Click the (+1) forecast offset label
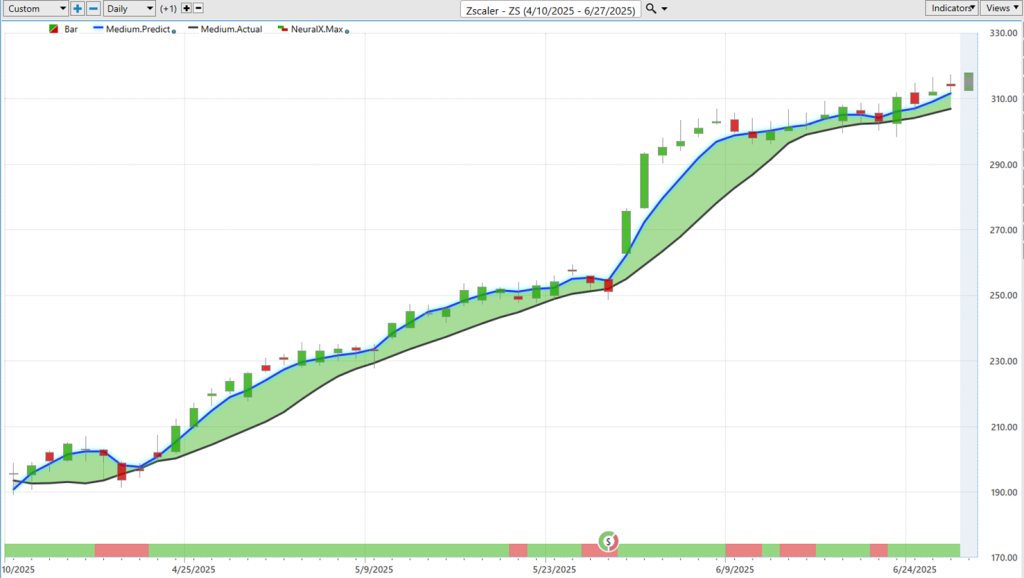1024x578 pixels. coord(168,8)
